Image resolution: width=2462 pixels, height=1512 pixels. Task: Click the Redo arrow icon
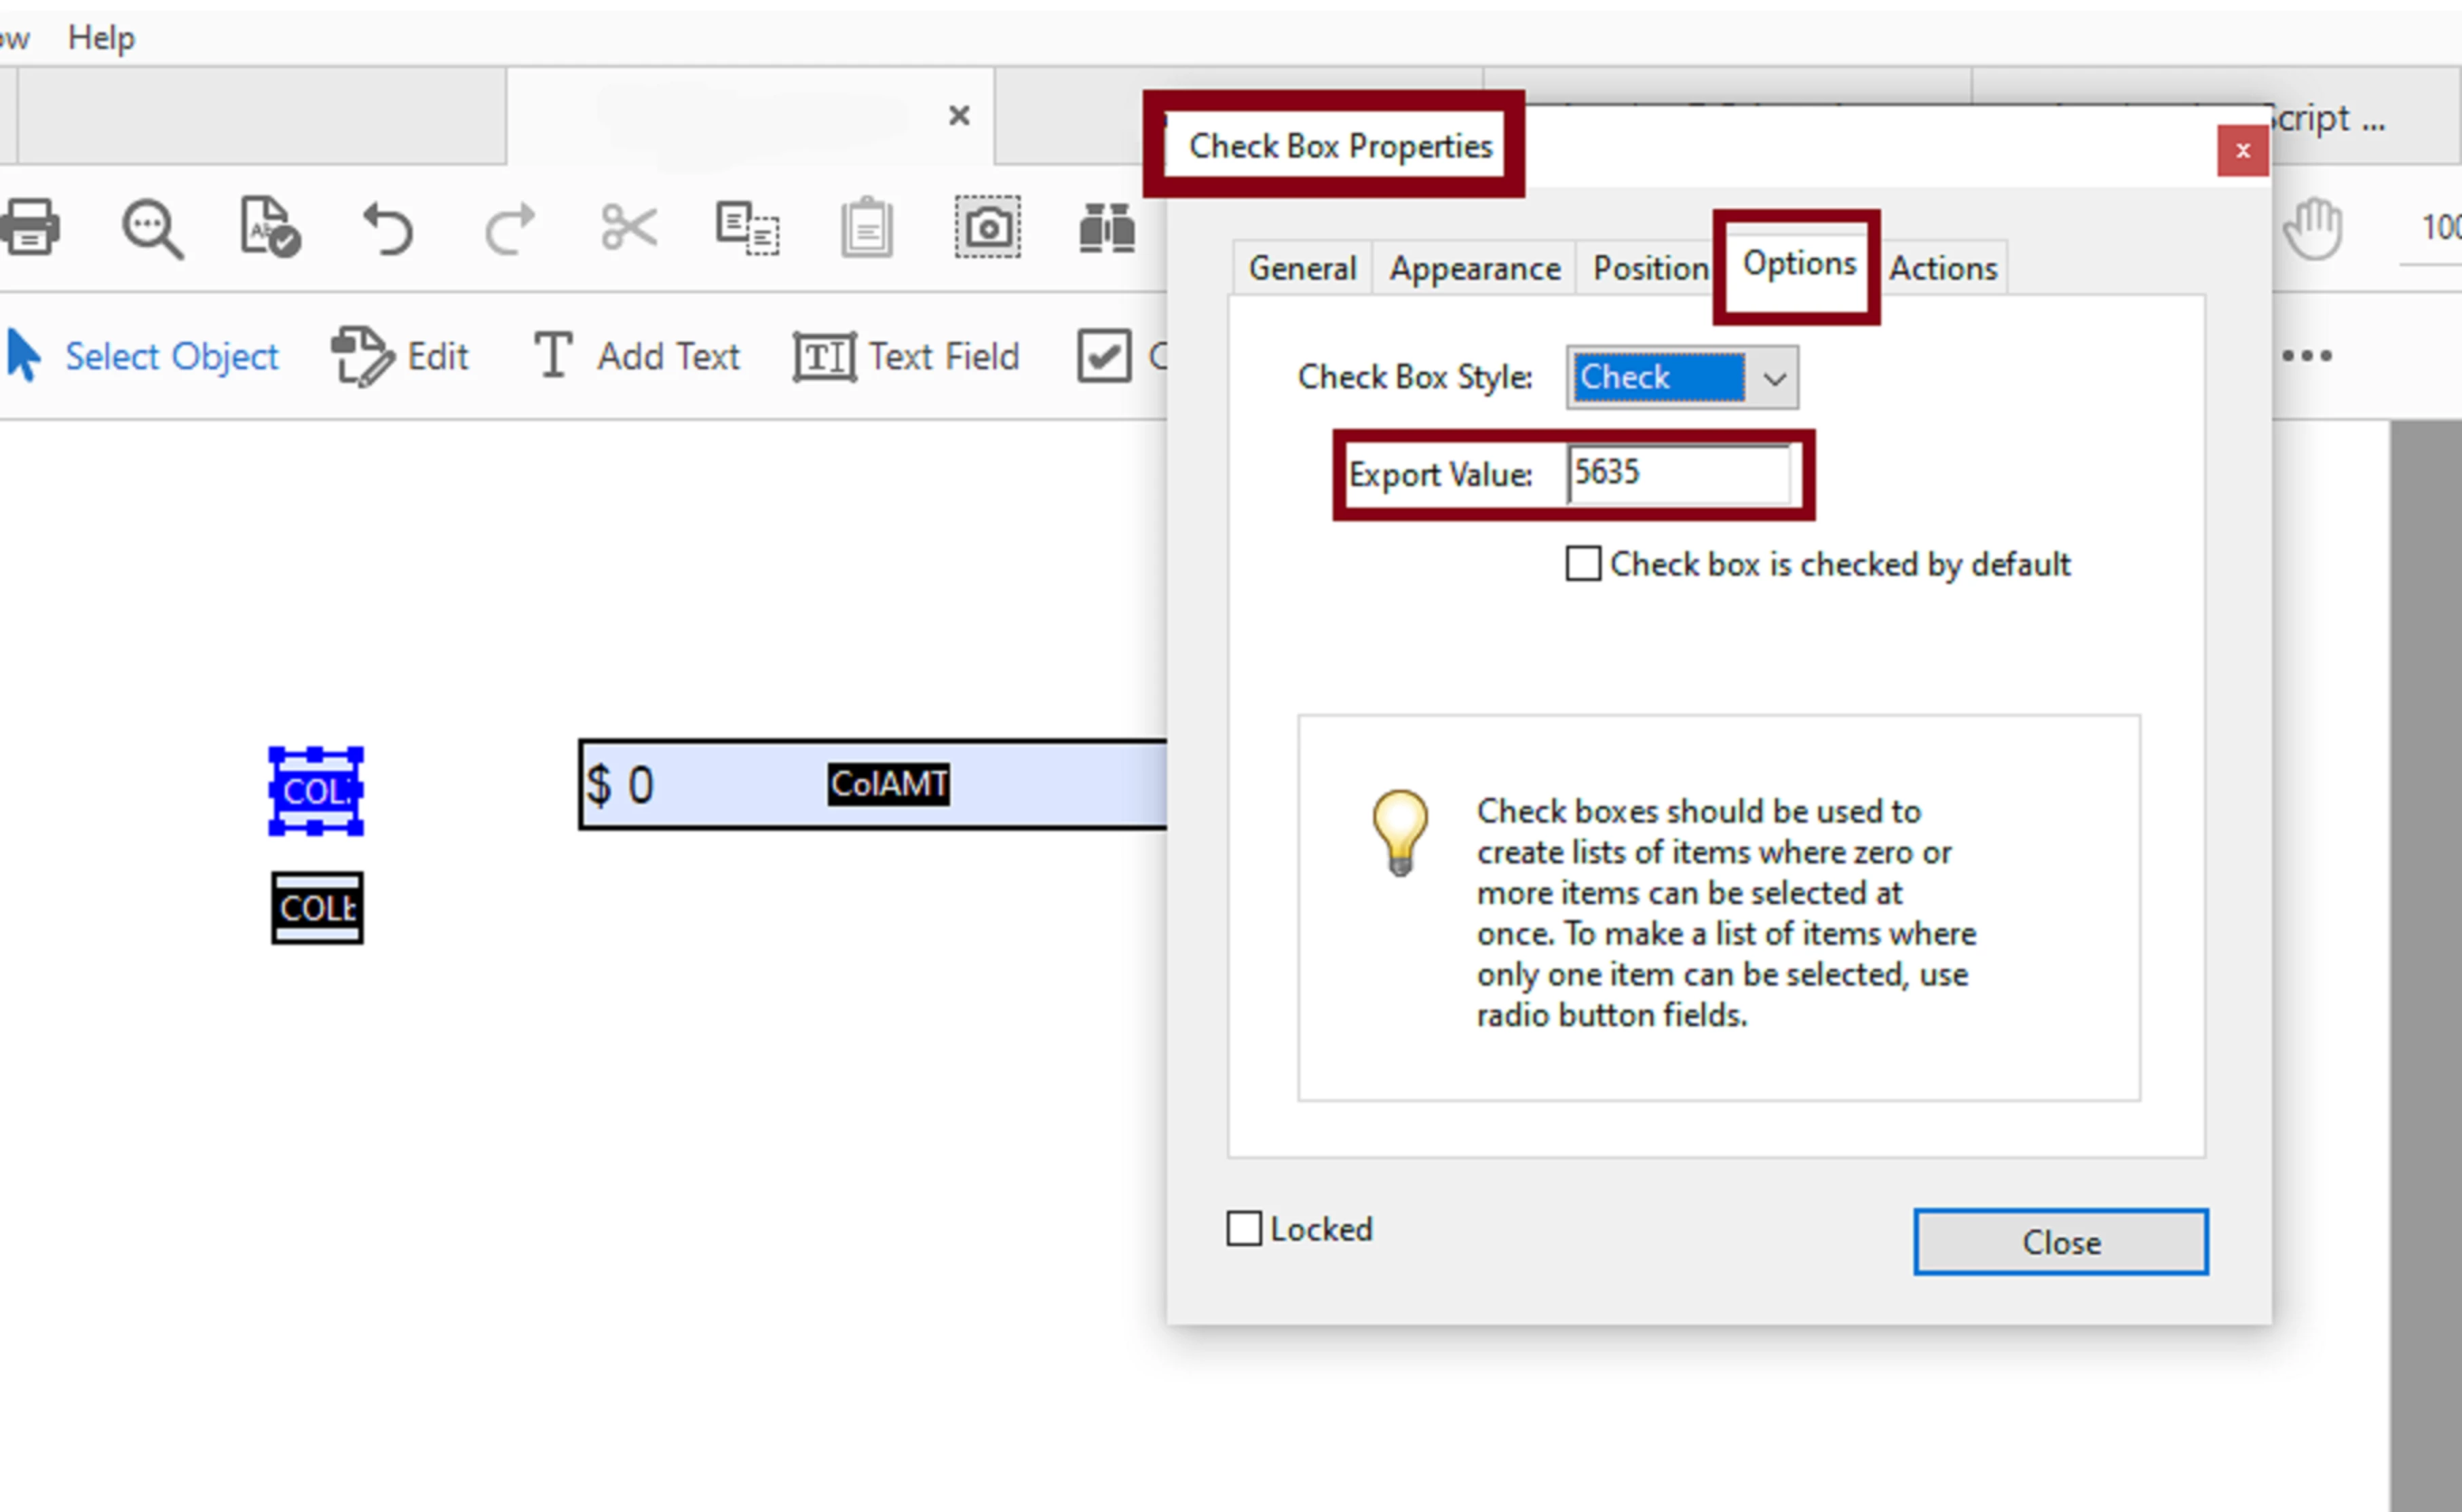click(509, 229)
